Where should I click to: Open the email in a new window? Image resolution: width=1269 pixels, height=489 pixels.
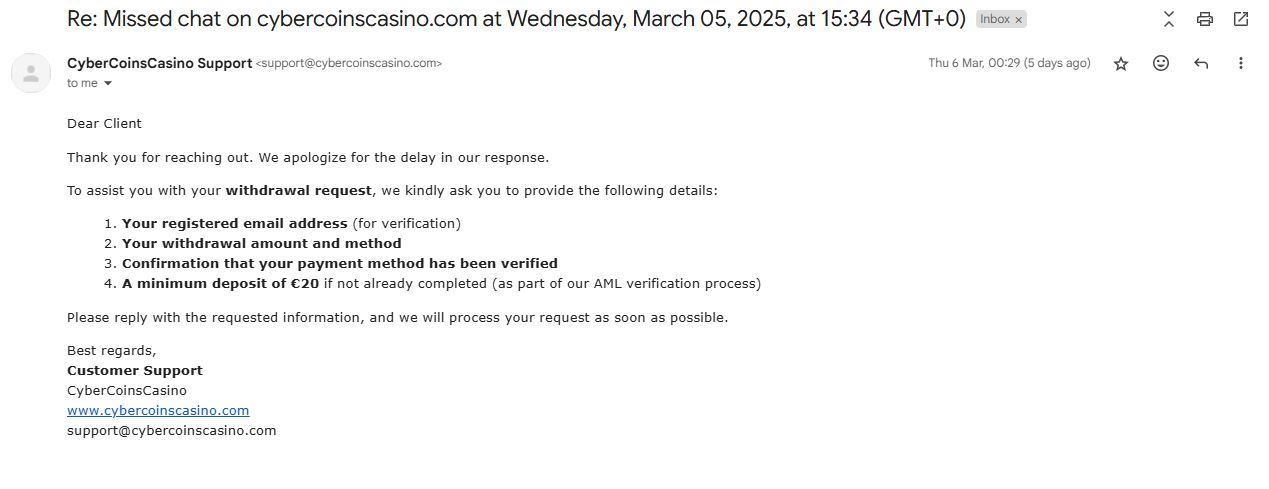(1241, 19)
